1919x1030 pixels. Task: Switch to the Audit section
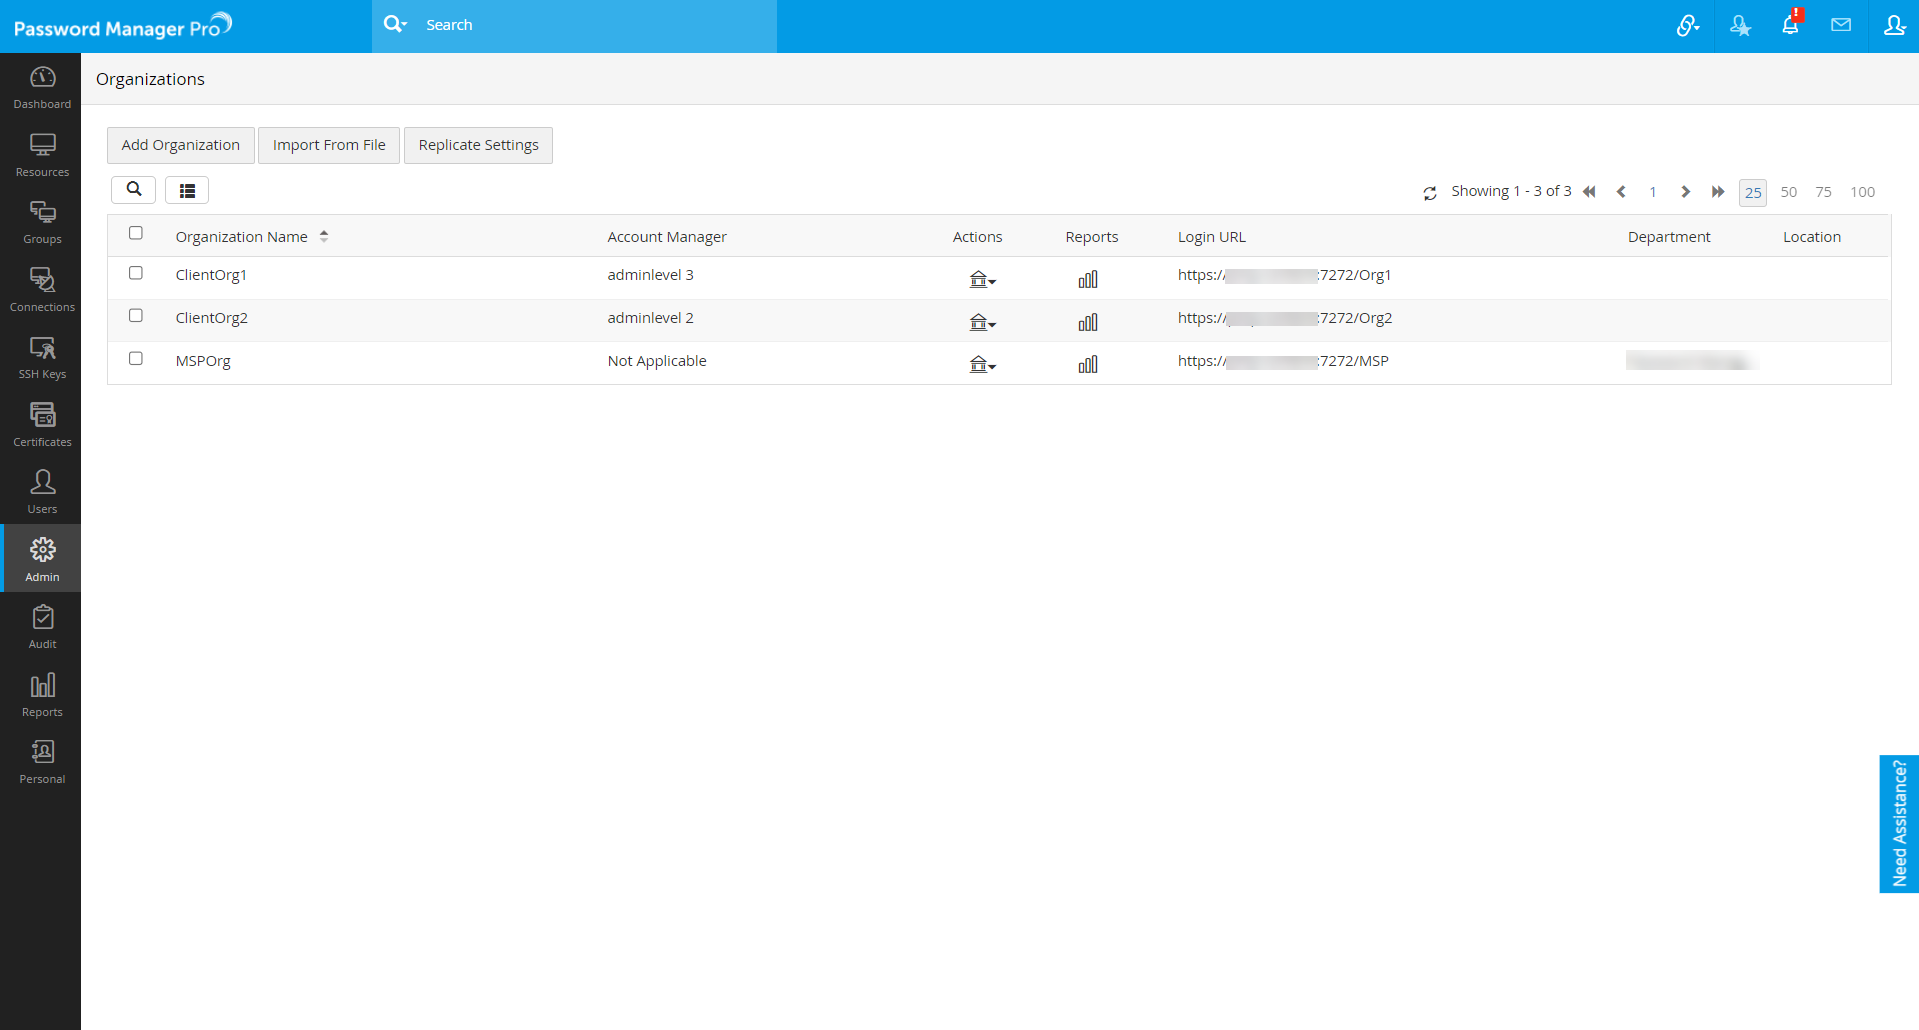42,627
